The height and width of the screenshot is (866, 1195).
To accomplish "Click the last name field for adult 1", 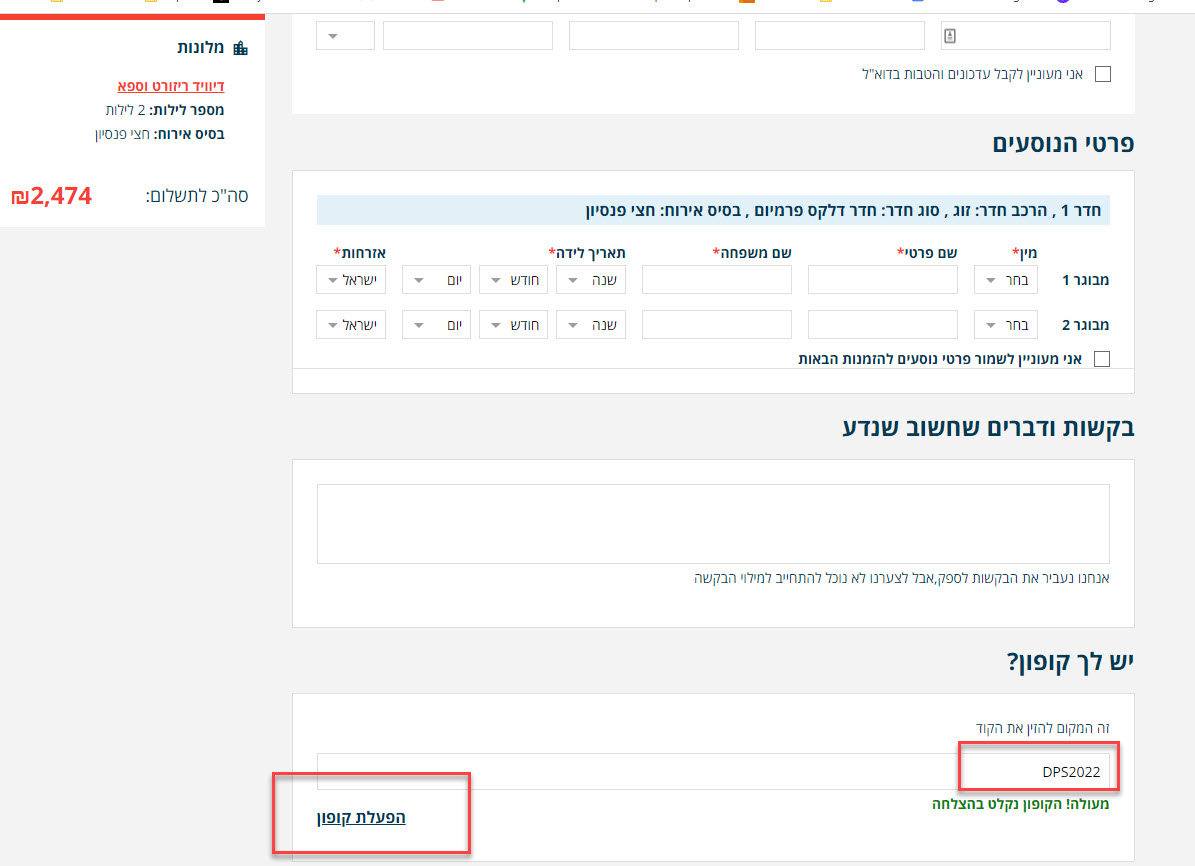I will 716,280.
